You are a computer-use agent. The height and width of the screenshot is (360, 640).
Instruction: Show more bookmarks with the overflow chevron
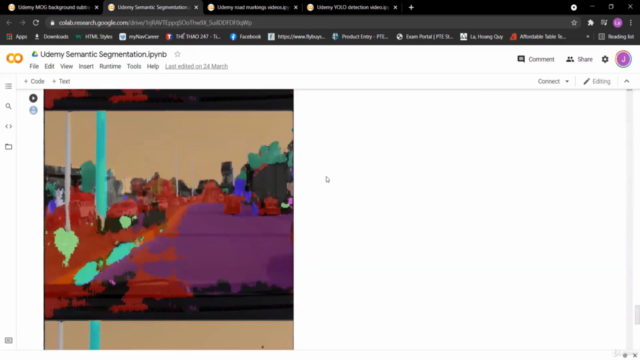click(588, 36)
